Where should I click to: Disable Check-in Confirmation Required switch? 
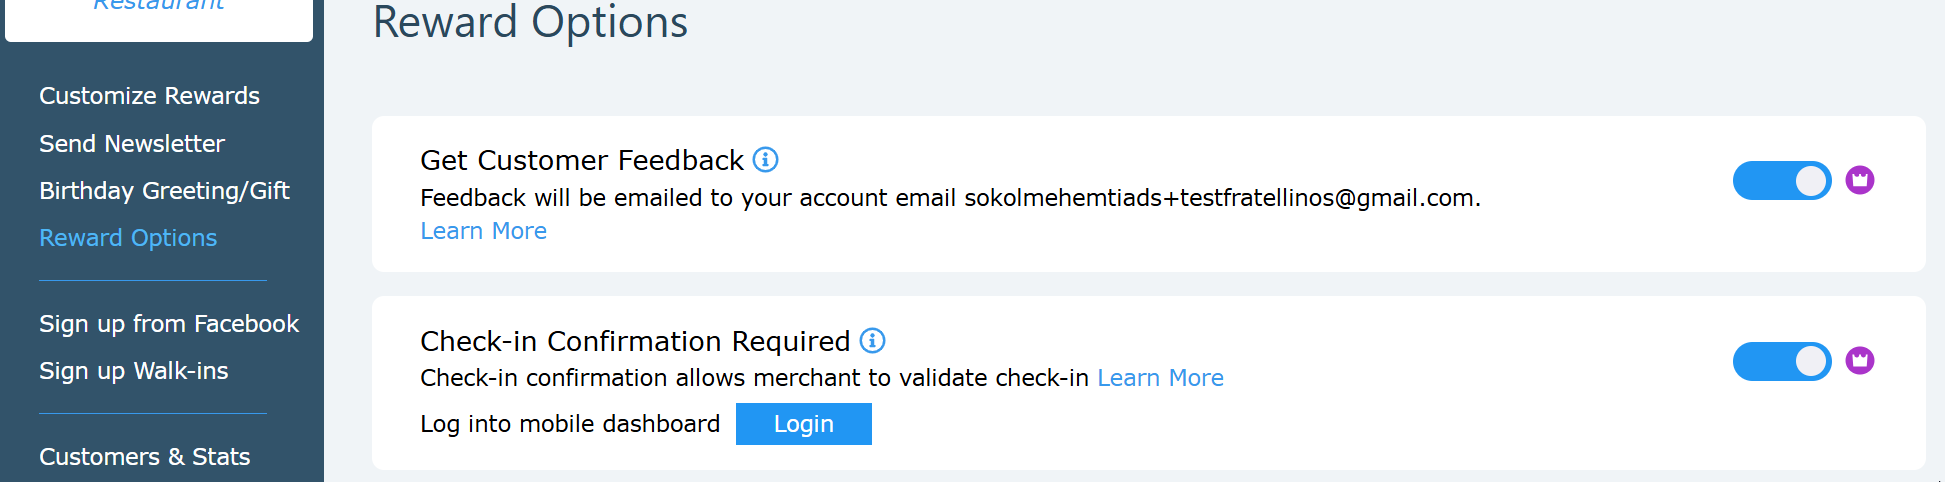pos(1781,361)
